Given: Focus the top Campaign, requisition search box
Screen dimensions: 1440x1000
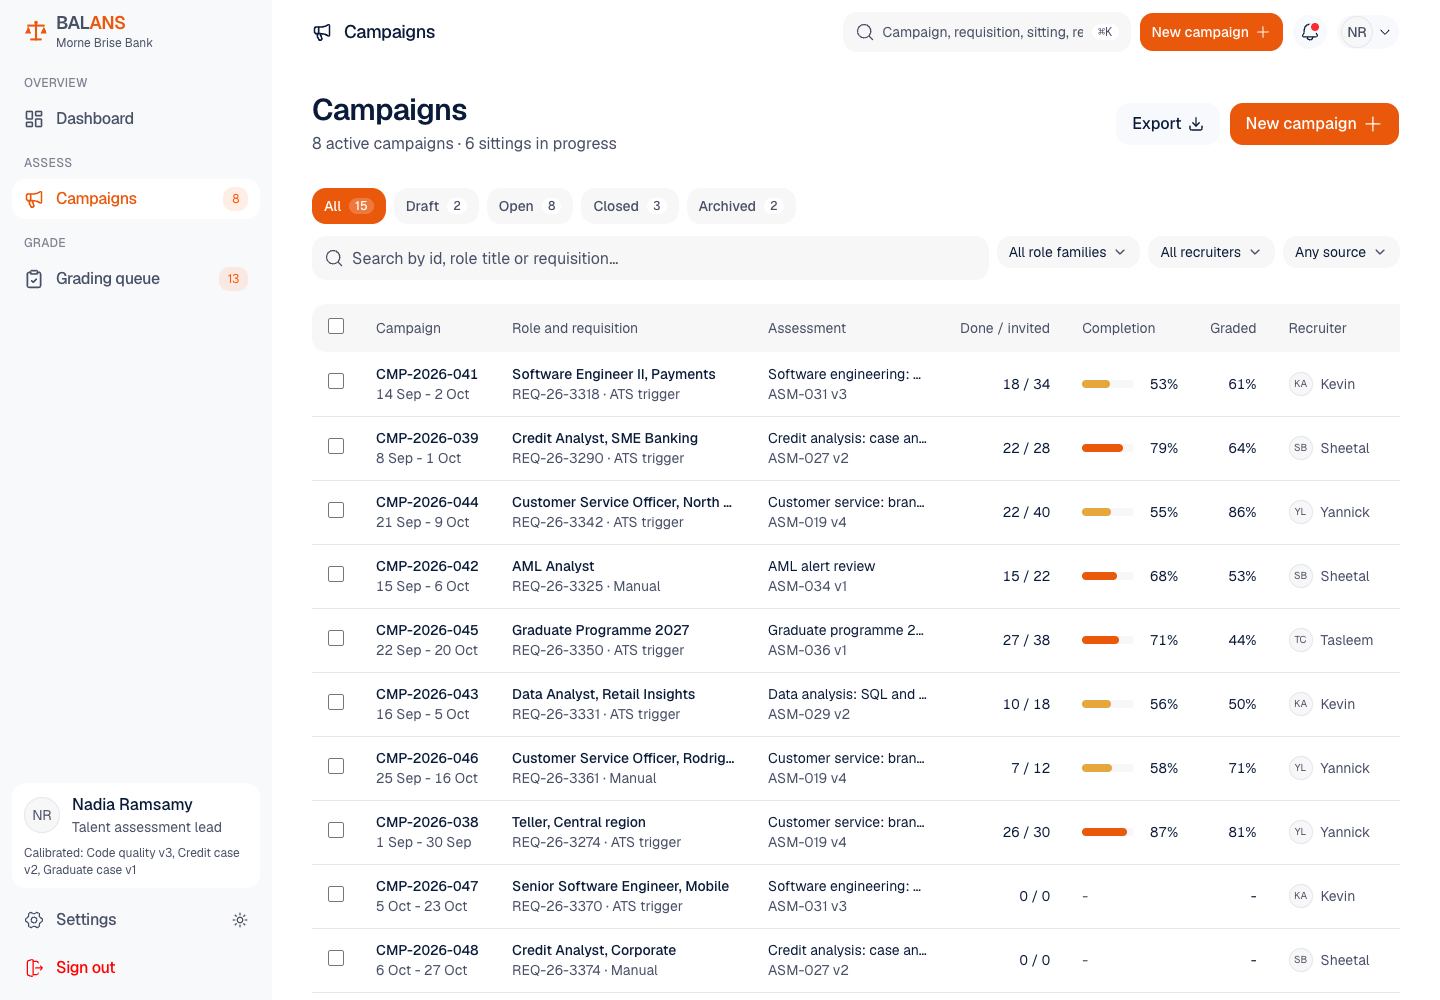Looking at the screenshot, I should pyautogui.click(x=986, y=32).
